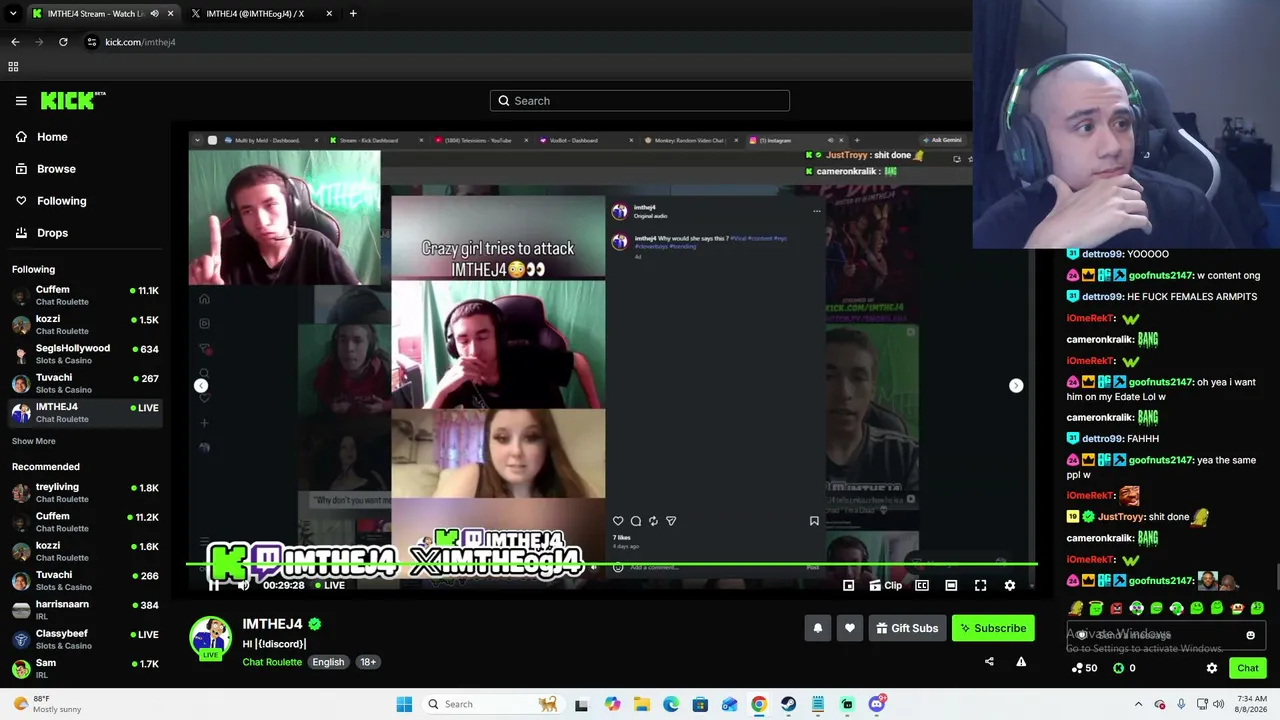Open mini player mode
This screenshot has width=1280, height=720.
[x=848, y=585]
